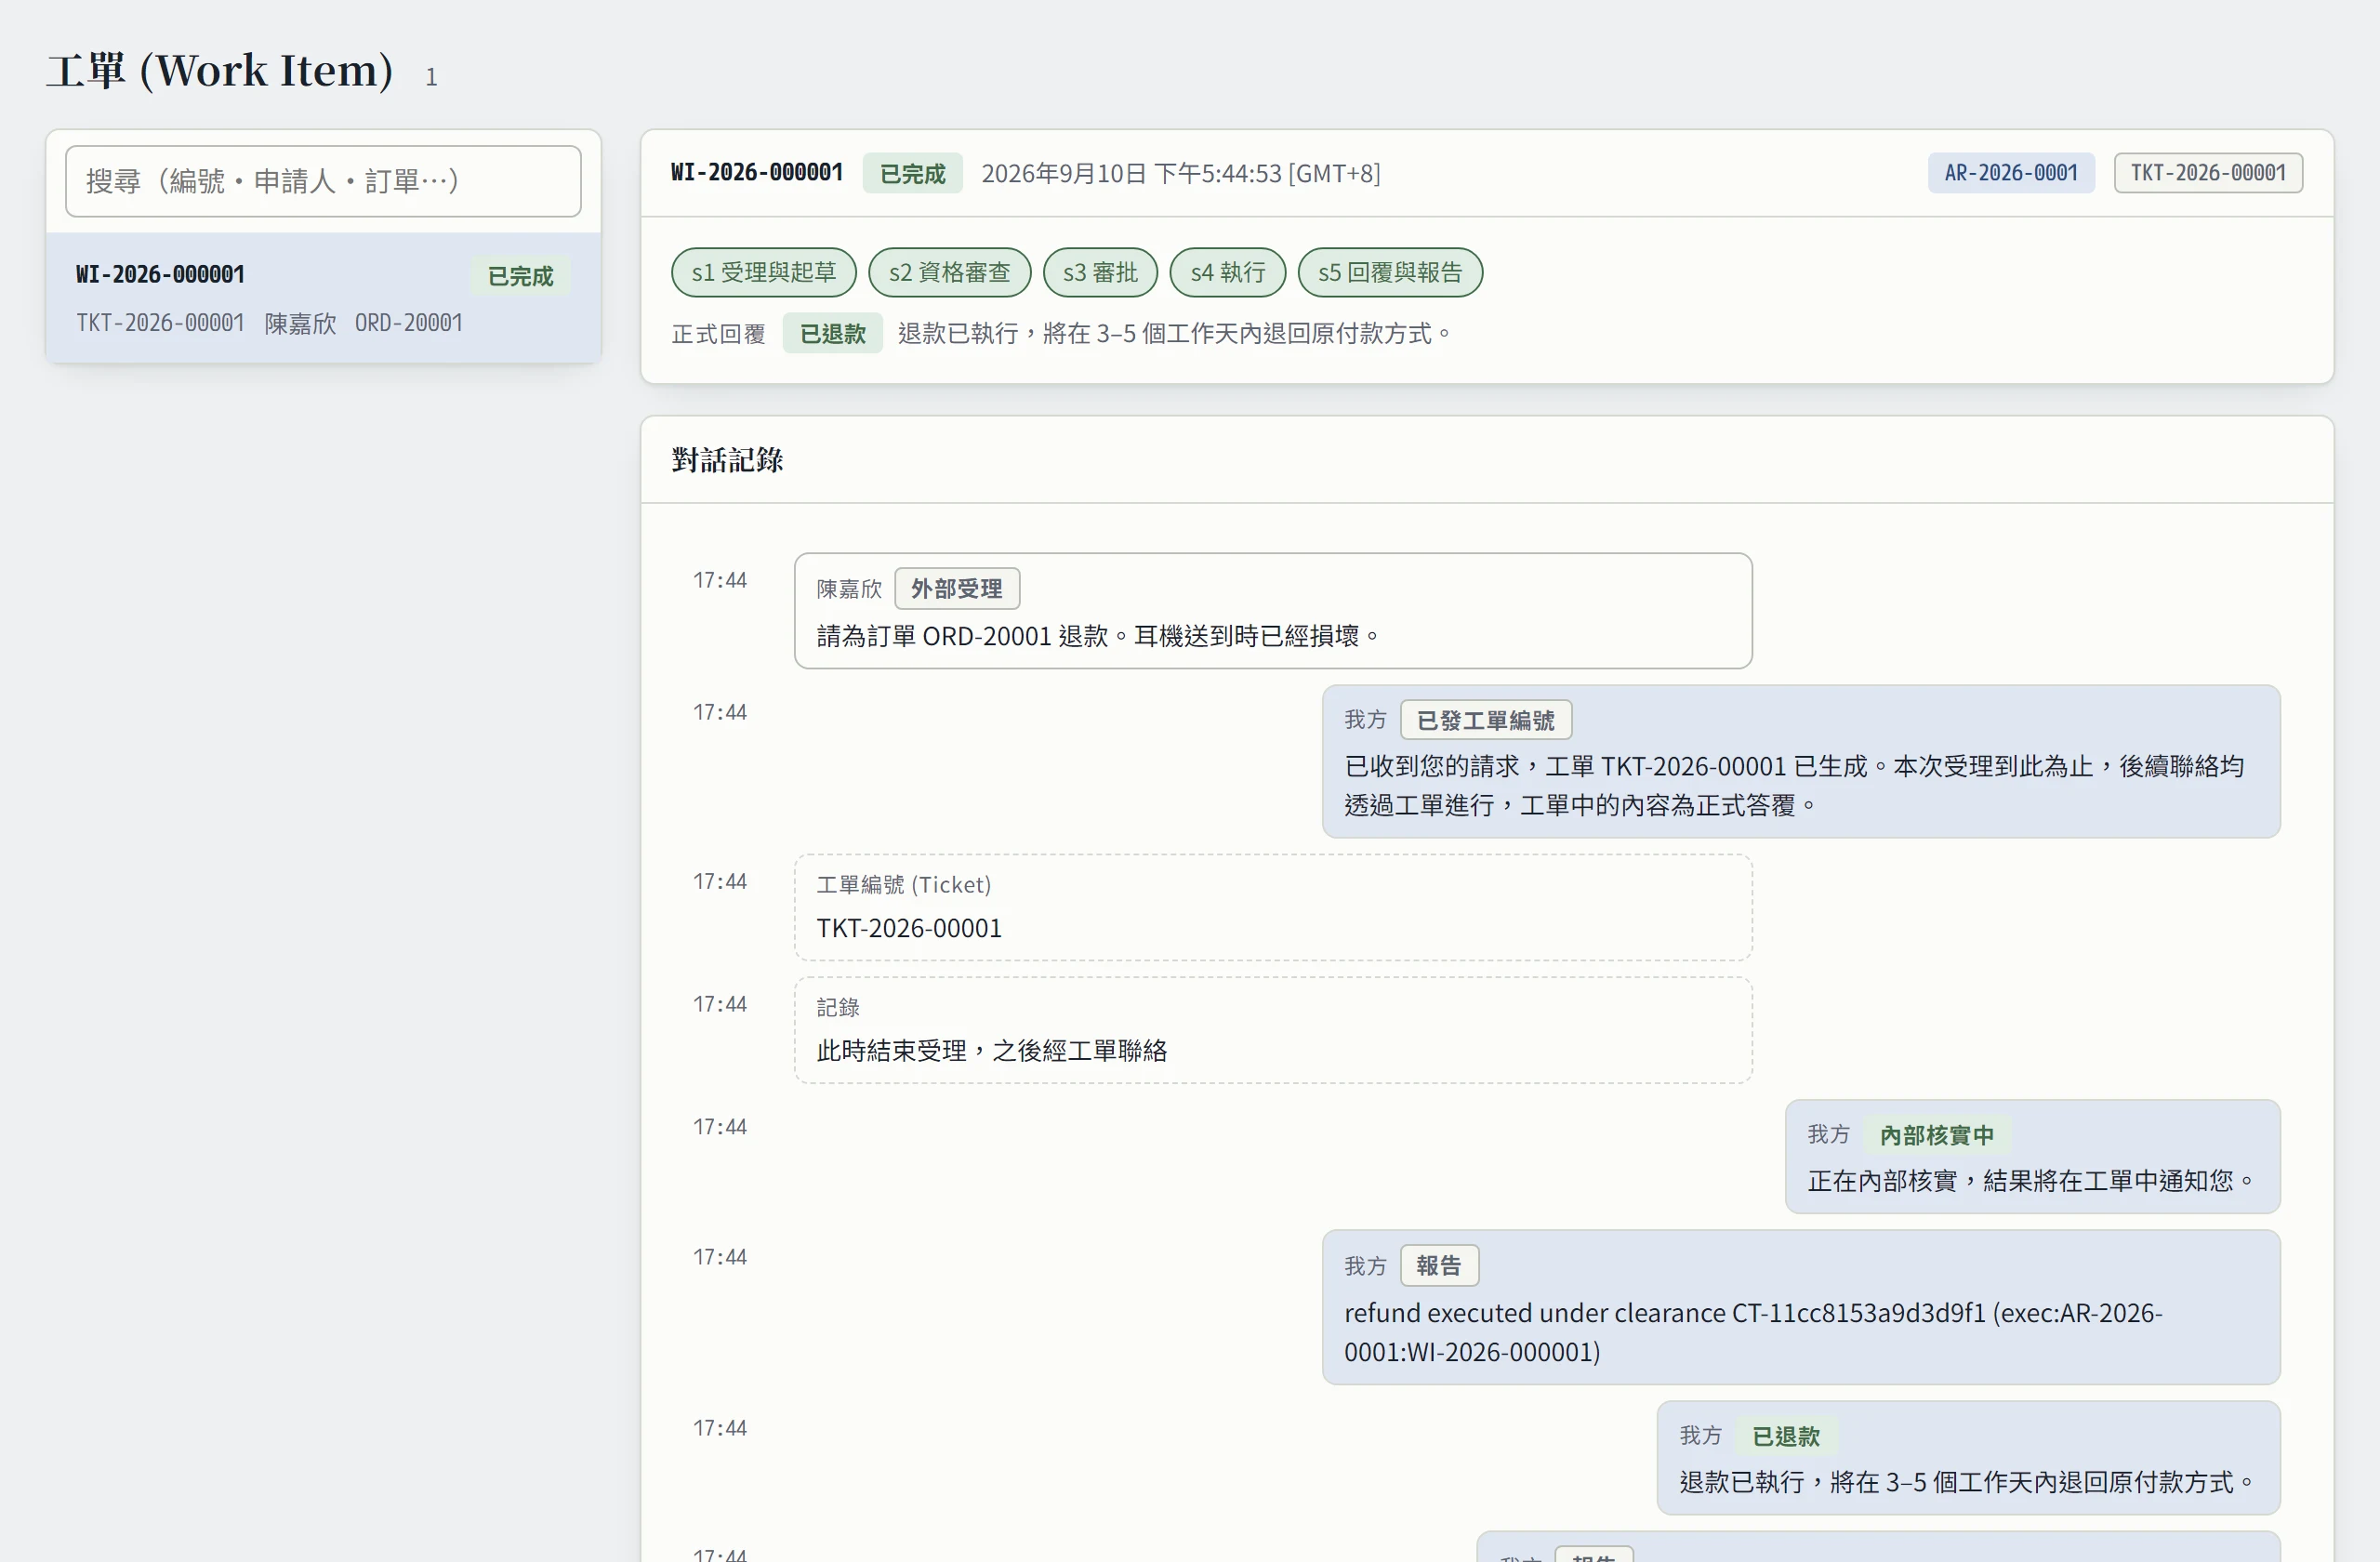Click the 外部受理 tag on customer message

coord(956,589)
